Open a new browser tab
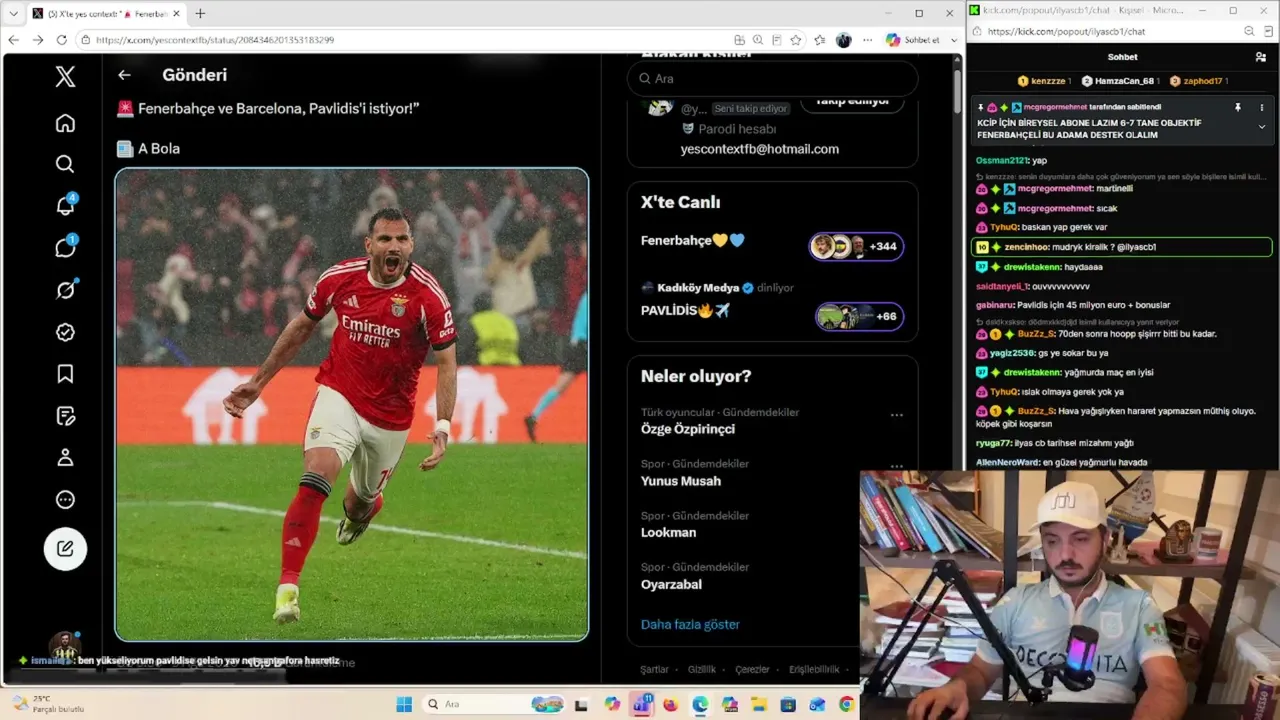The width and height of the screenshot is (1280, 720). 200,14
